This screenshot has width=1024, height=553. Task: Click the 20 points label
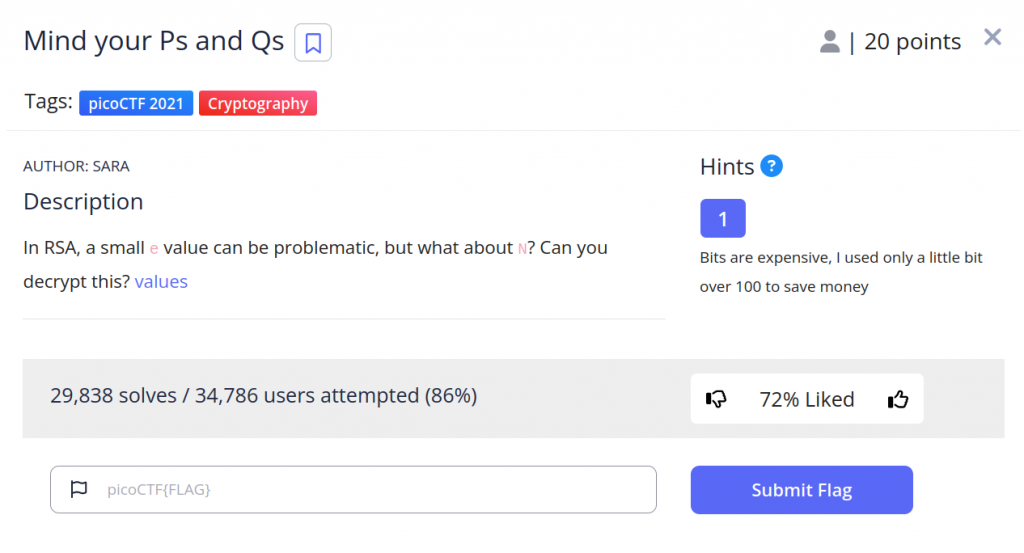[x=912, y=42]
